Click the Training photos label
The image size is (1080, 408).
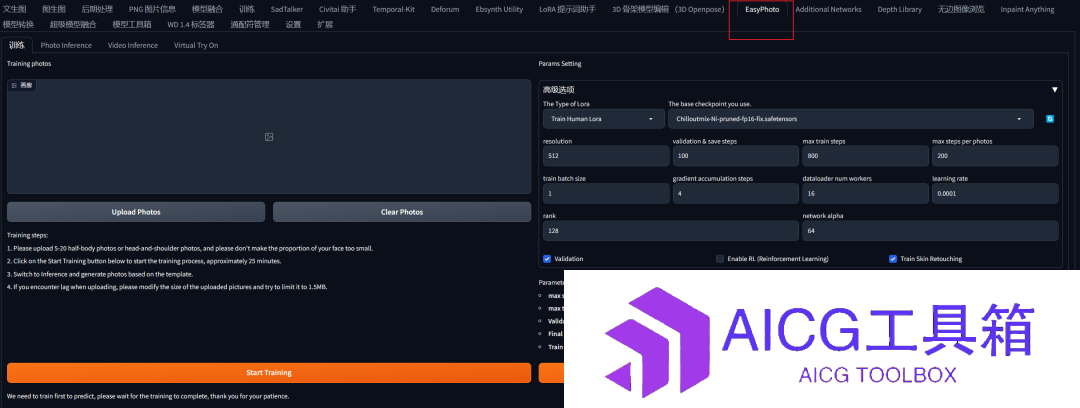[29, 64]
